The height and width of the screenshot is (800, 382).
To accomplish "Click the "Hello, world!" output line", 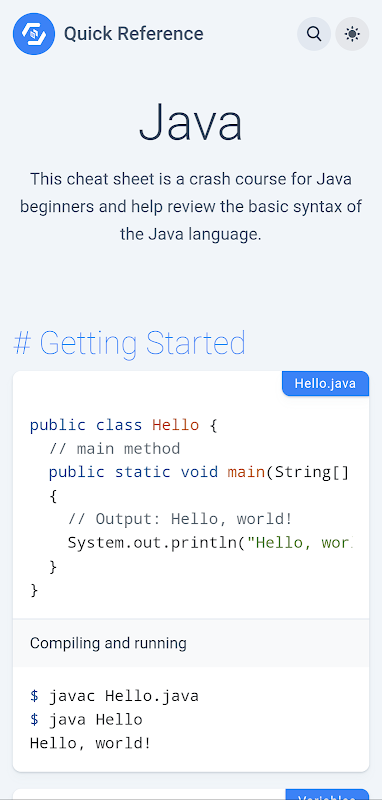I will 91,743.
